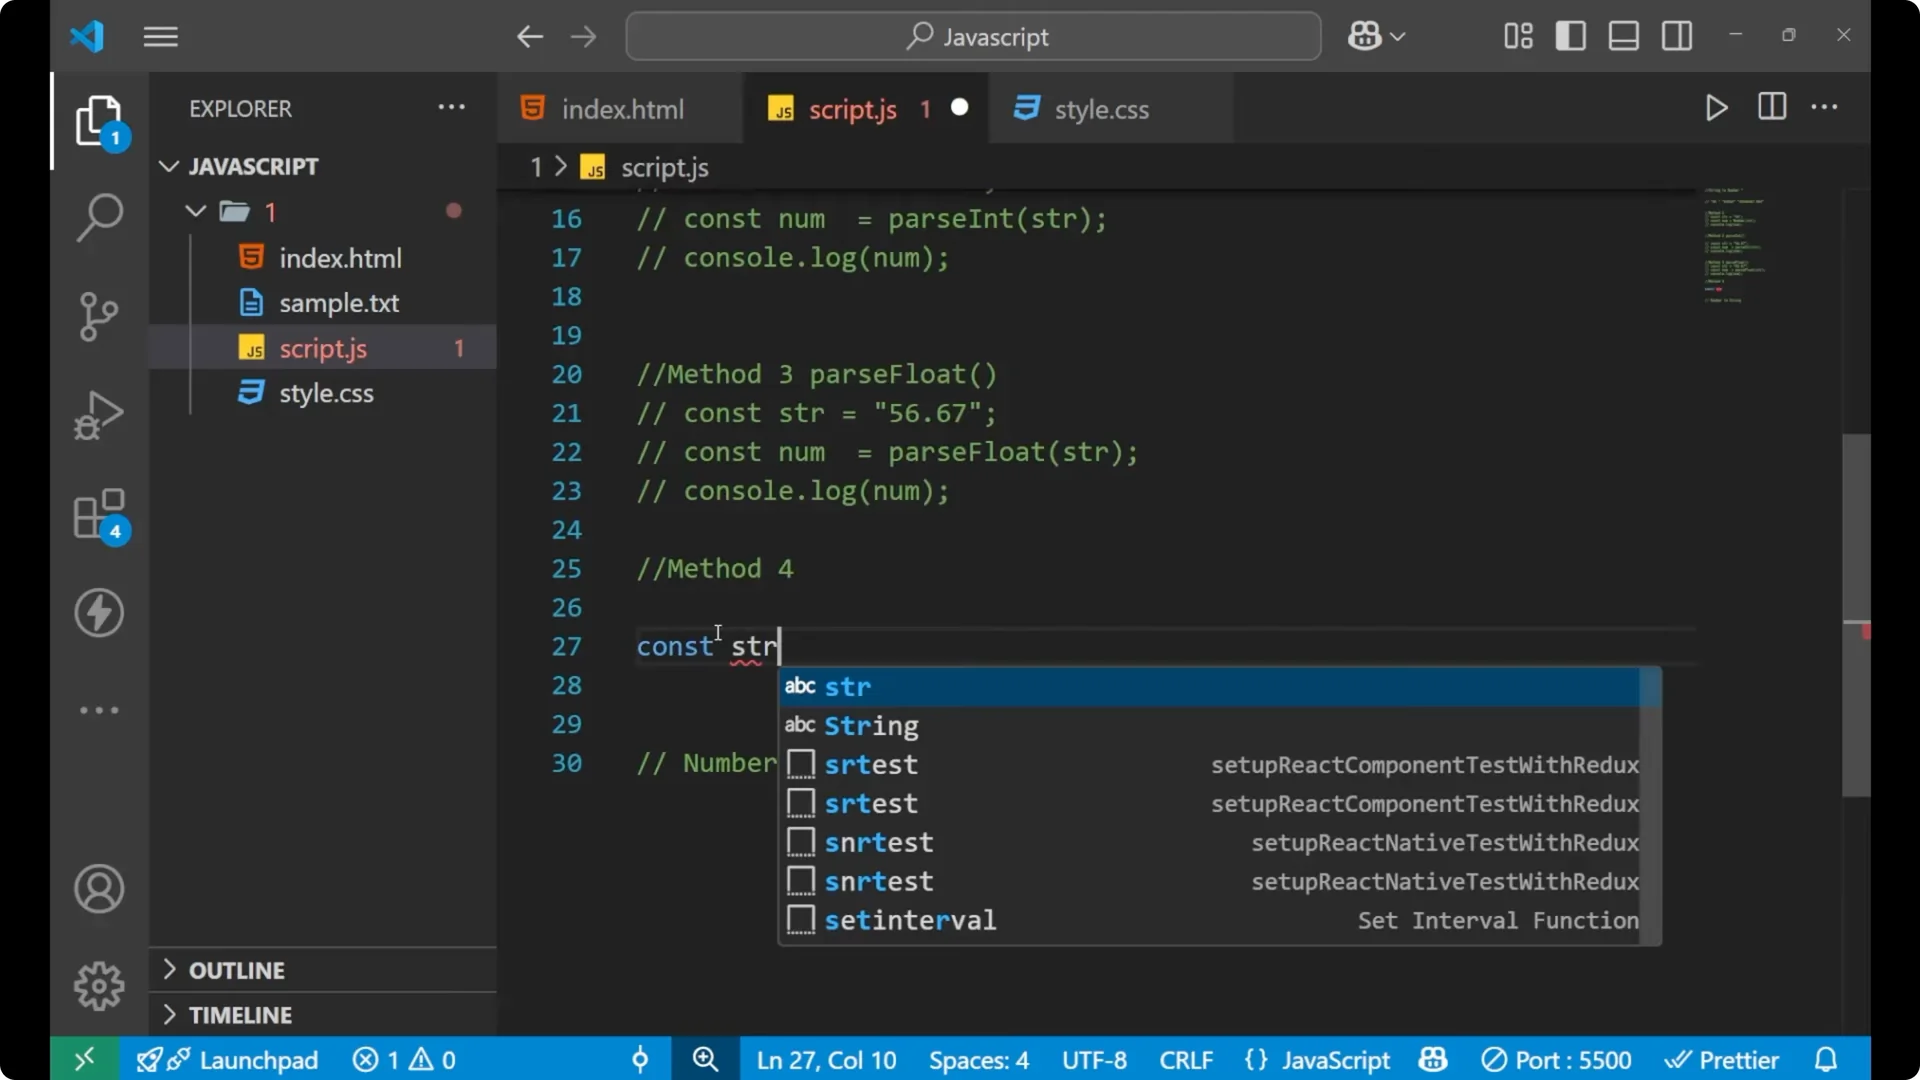This screenshot has height=1080, width=1920.
Task: Open the hamburger menu
Action: (x=160, y=36)
